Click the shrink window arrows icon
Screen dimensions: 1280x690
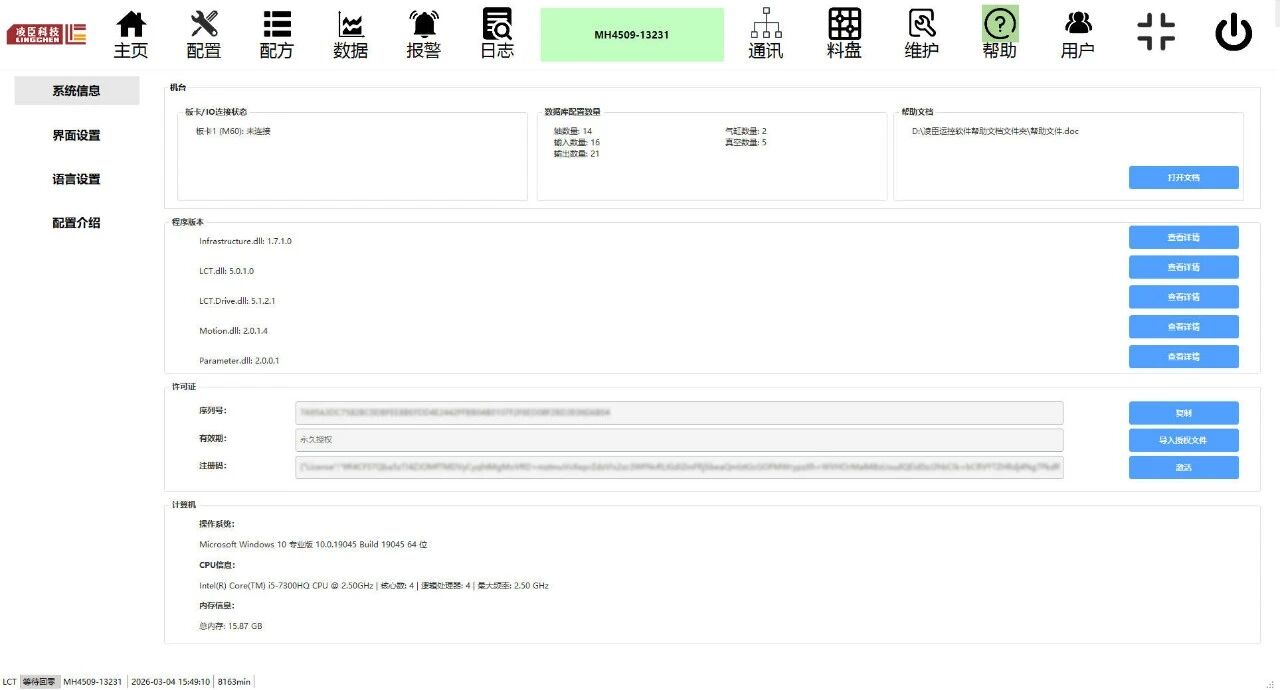tap(1156, 31)
